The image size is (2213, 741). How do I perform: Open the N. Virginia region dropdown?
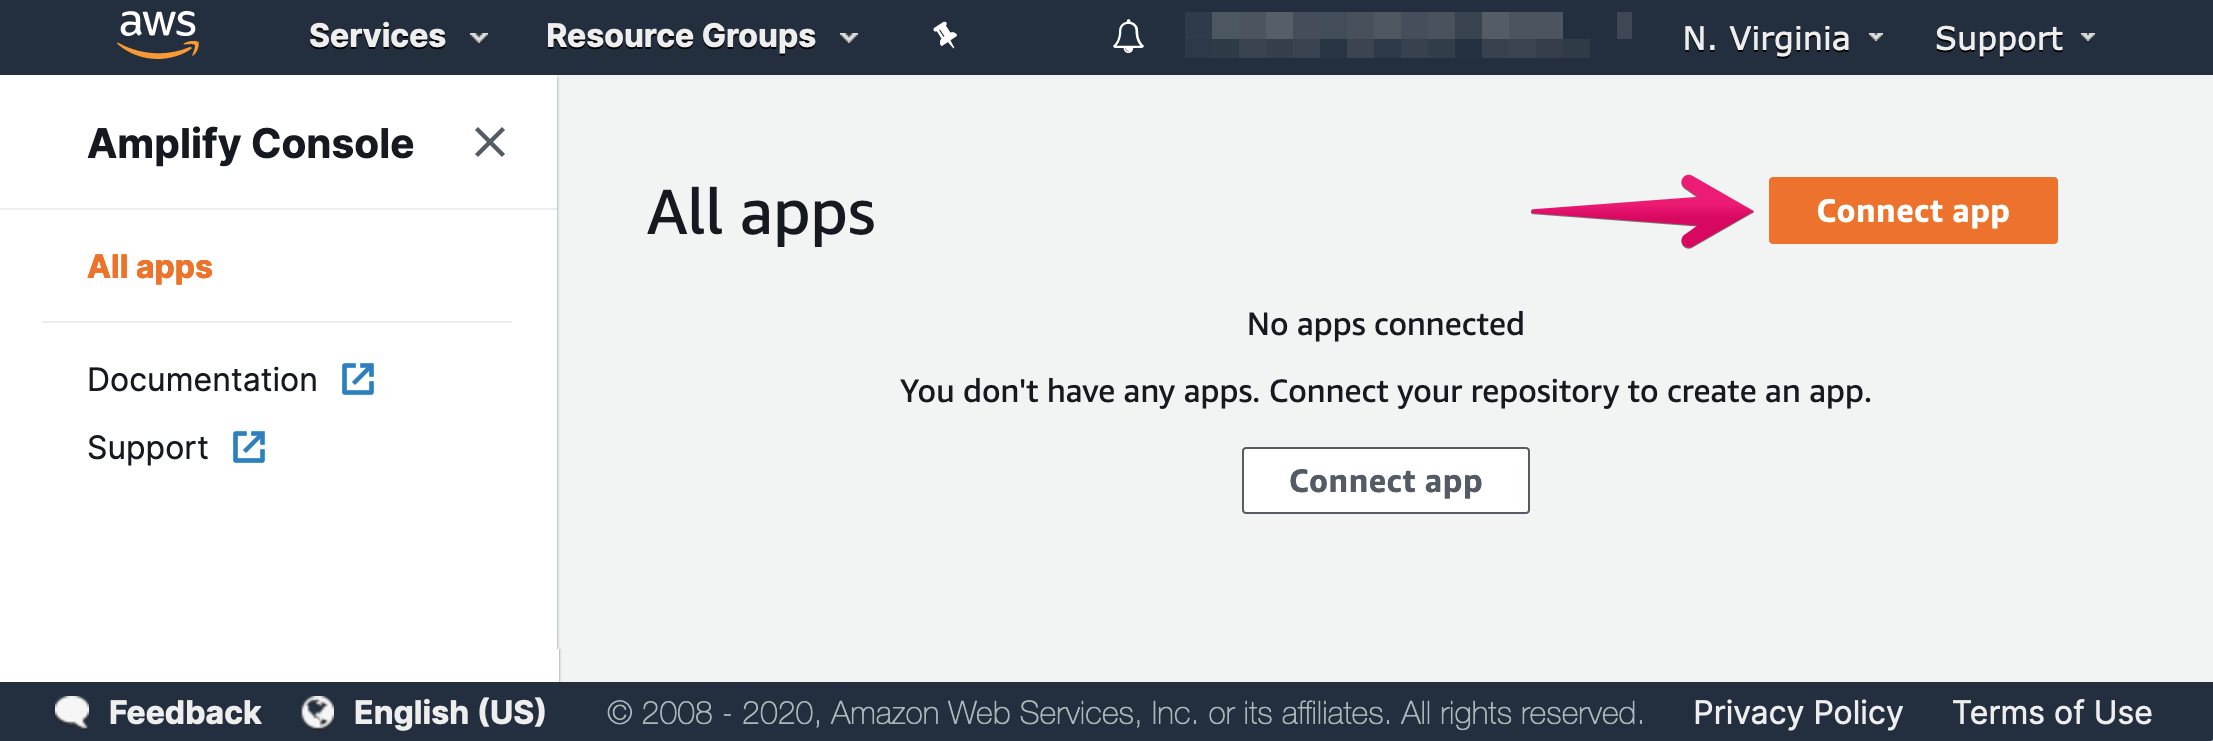(1783, 38)
